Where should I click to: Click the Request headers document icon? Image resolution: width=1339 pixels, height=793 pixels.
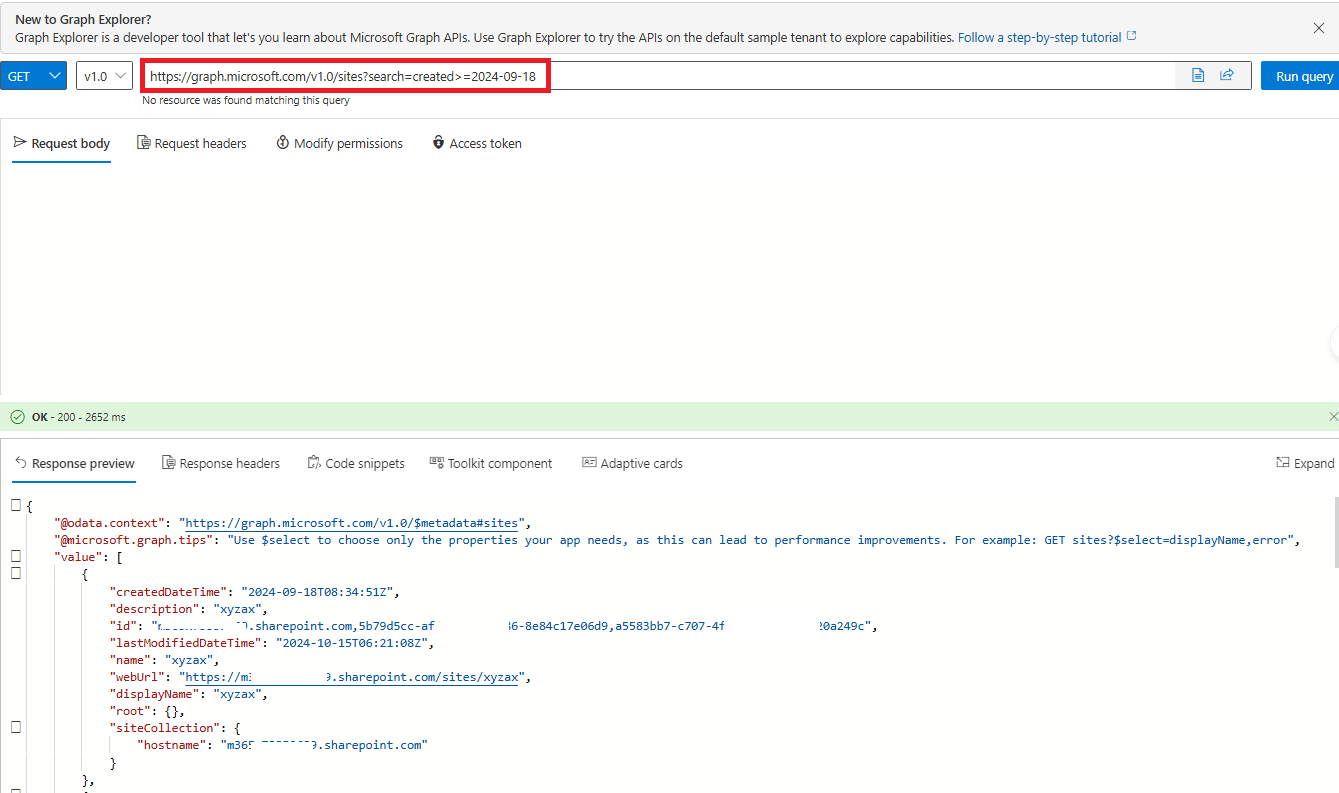pyautogui.click(x=144, y=143)
